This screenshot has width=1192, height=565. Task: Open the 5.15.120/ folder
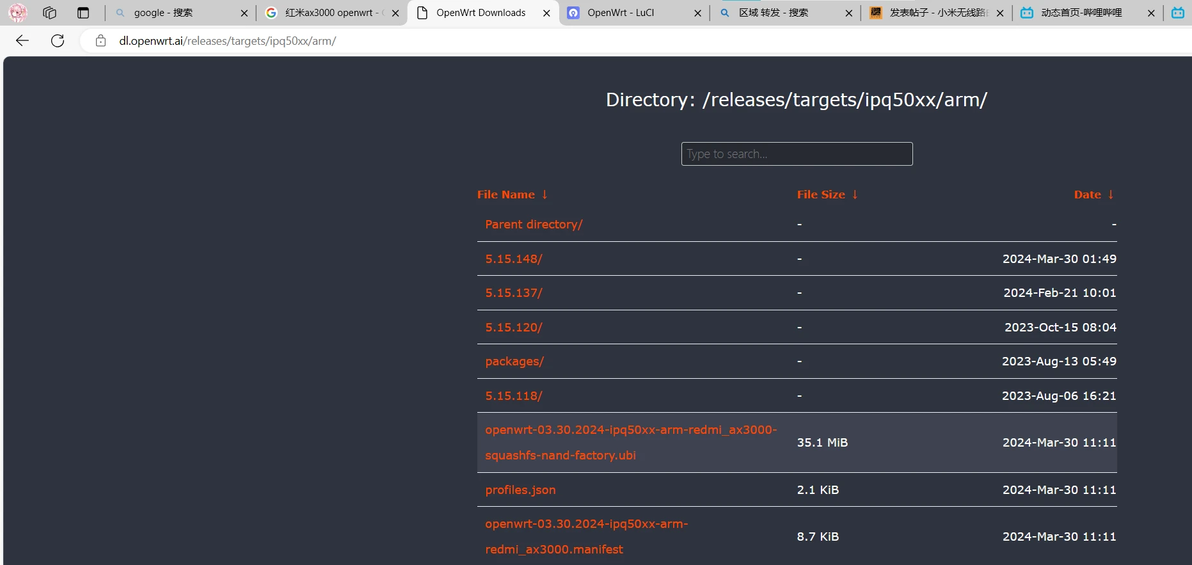pyautogui.click(x=514, y=327)
